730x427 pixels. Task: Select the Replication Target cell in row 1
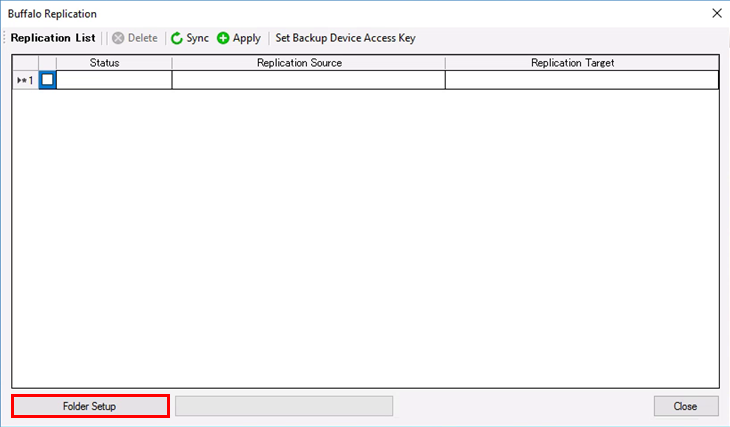pos(581,80)
